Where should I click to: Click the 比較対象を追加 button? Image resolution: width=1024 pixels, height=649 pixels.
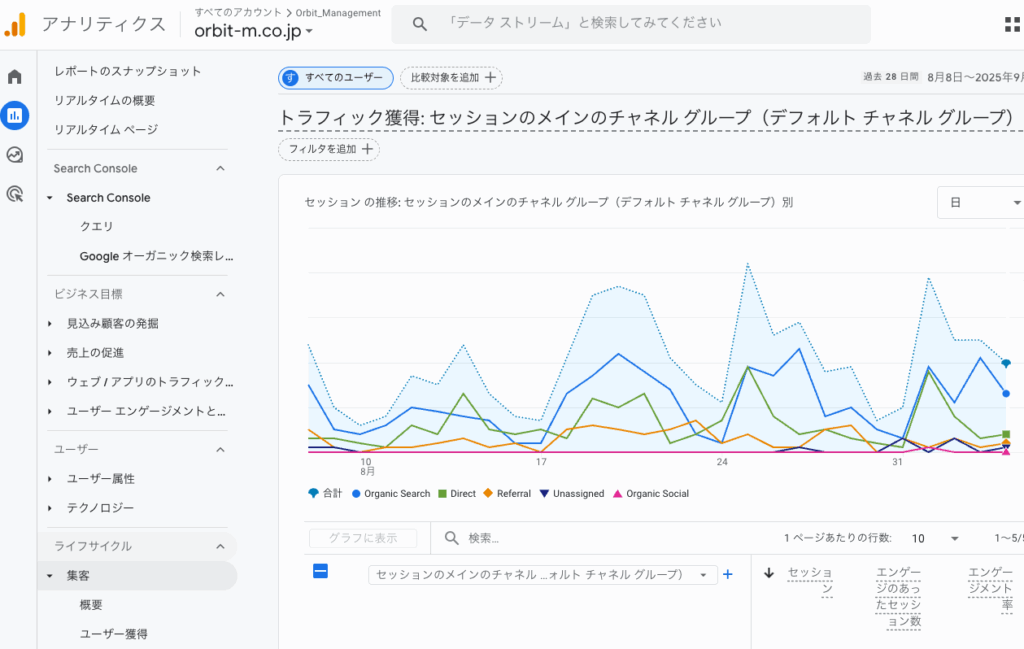[451, 78]
